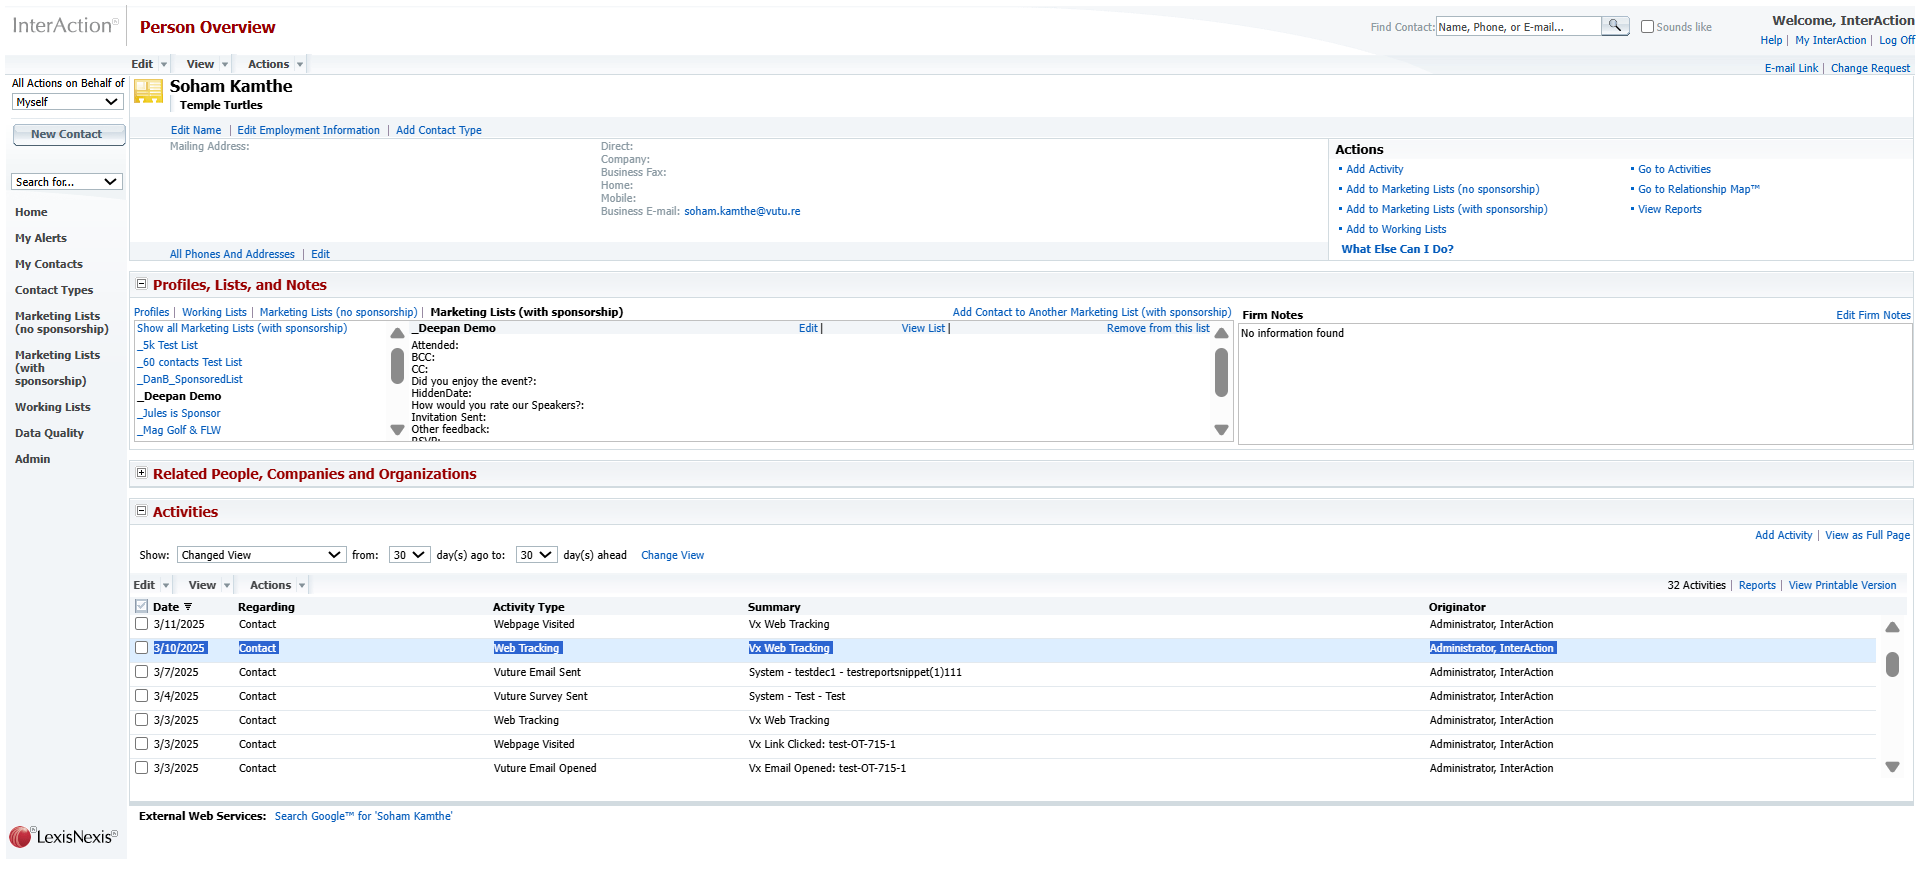Click the LexisNexis logo

pos(64,836)
